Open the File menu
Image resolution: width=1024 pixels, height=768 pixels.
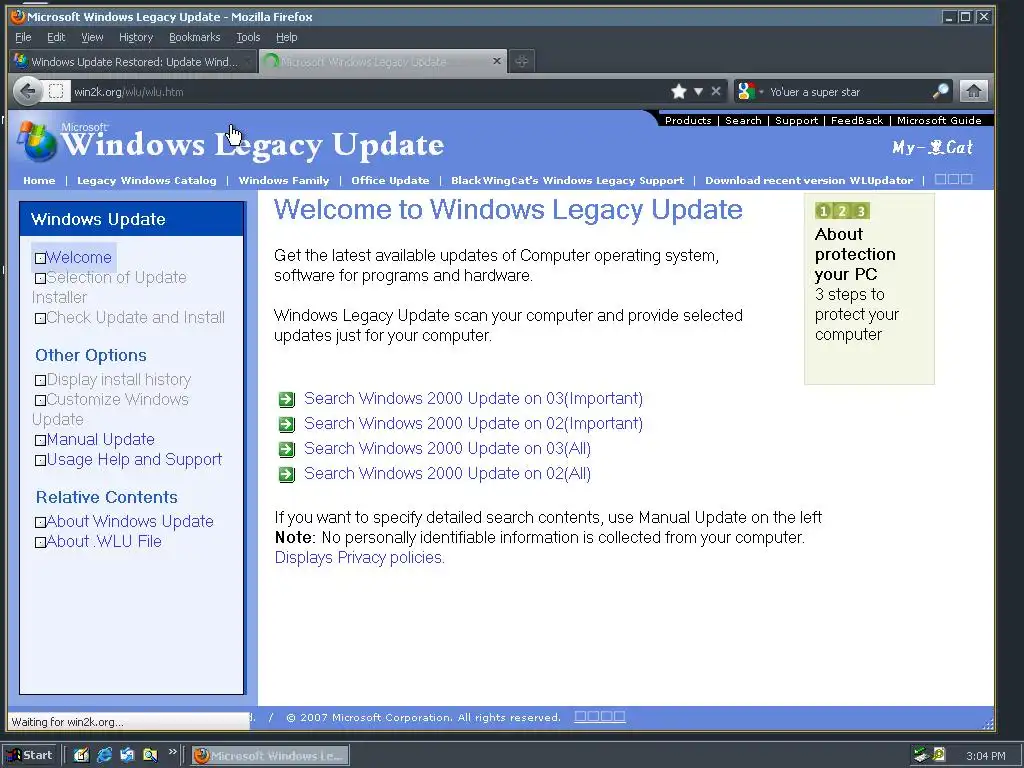23,37
